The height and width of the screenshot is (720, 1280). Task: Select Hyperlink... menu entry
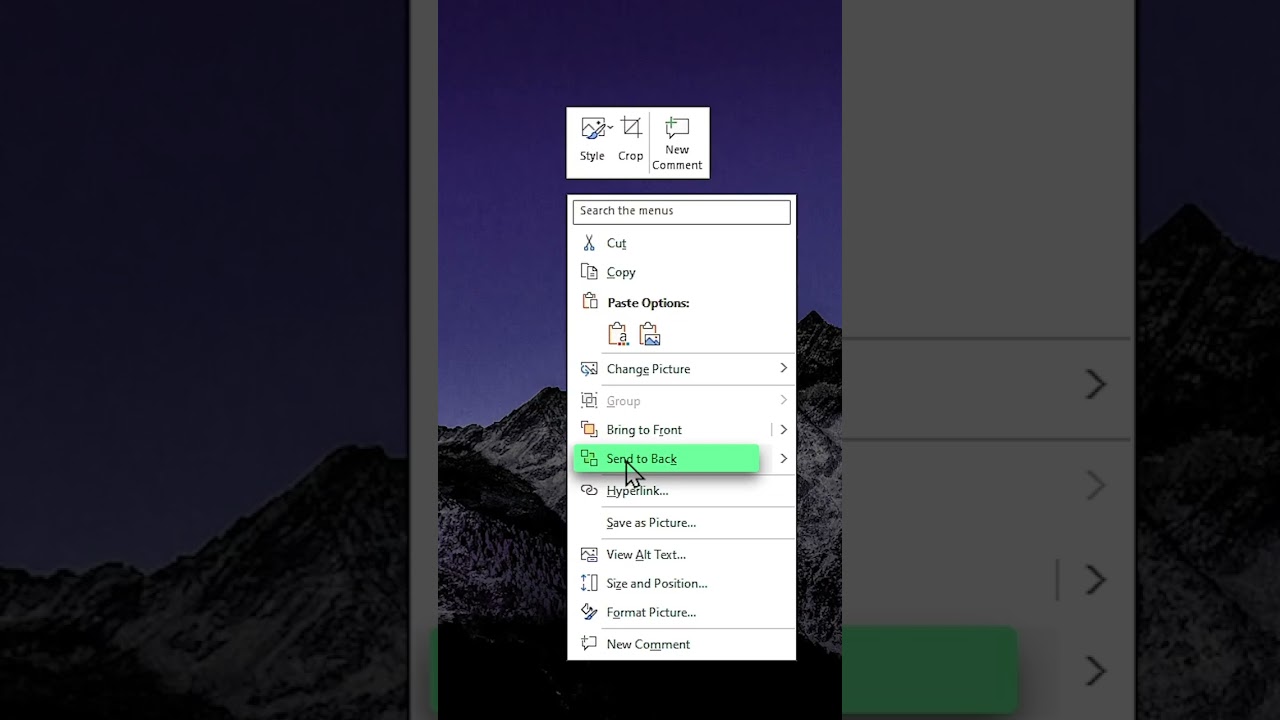coord(682,491)
